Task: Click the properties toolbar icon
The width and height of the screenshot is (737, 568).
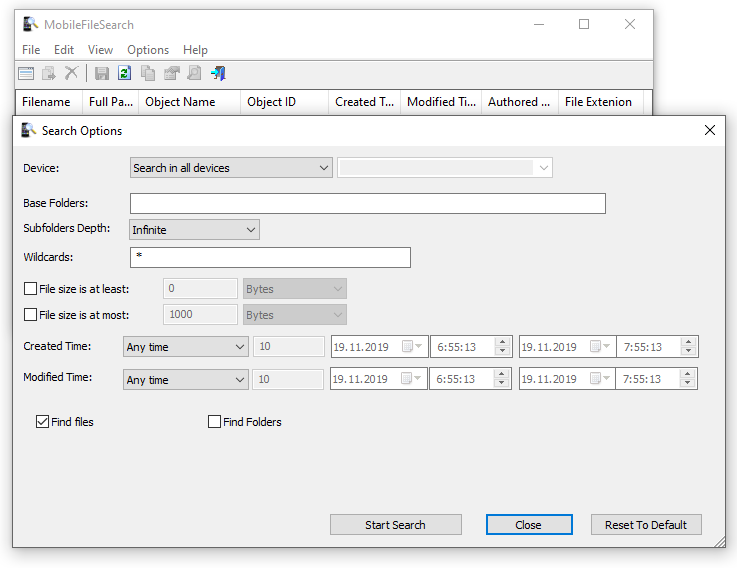Action: coord(171,73)
